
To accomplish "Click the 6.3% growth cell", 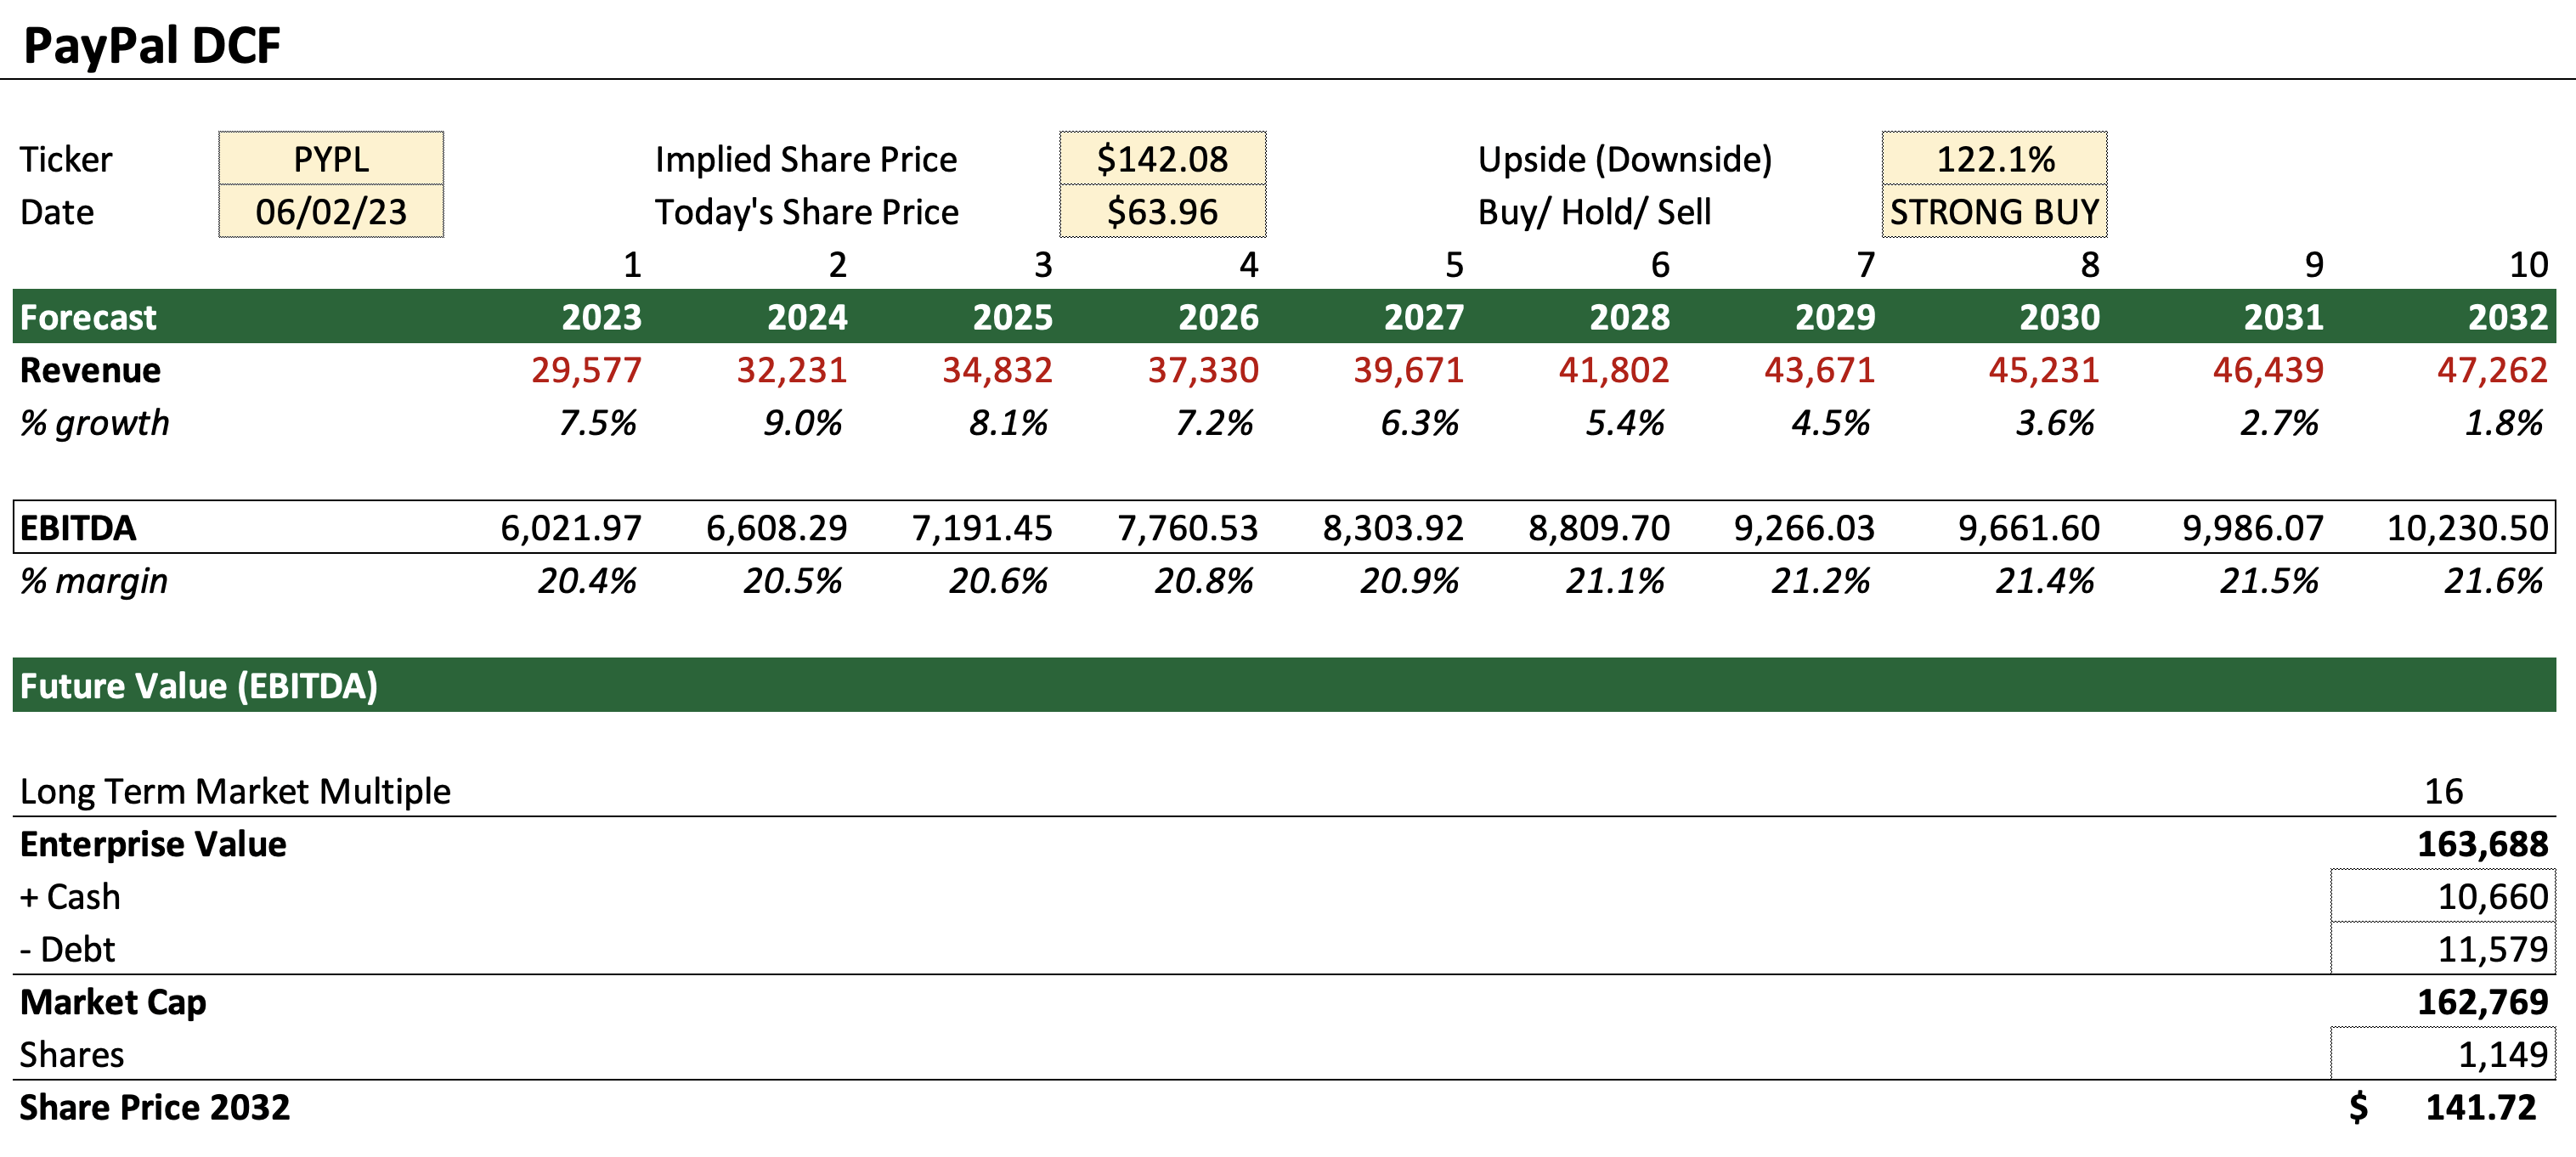I will pyautogui.click(x=1419, y=423).
